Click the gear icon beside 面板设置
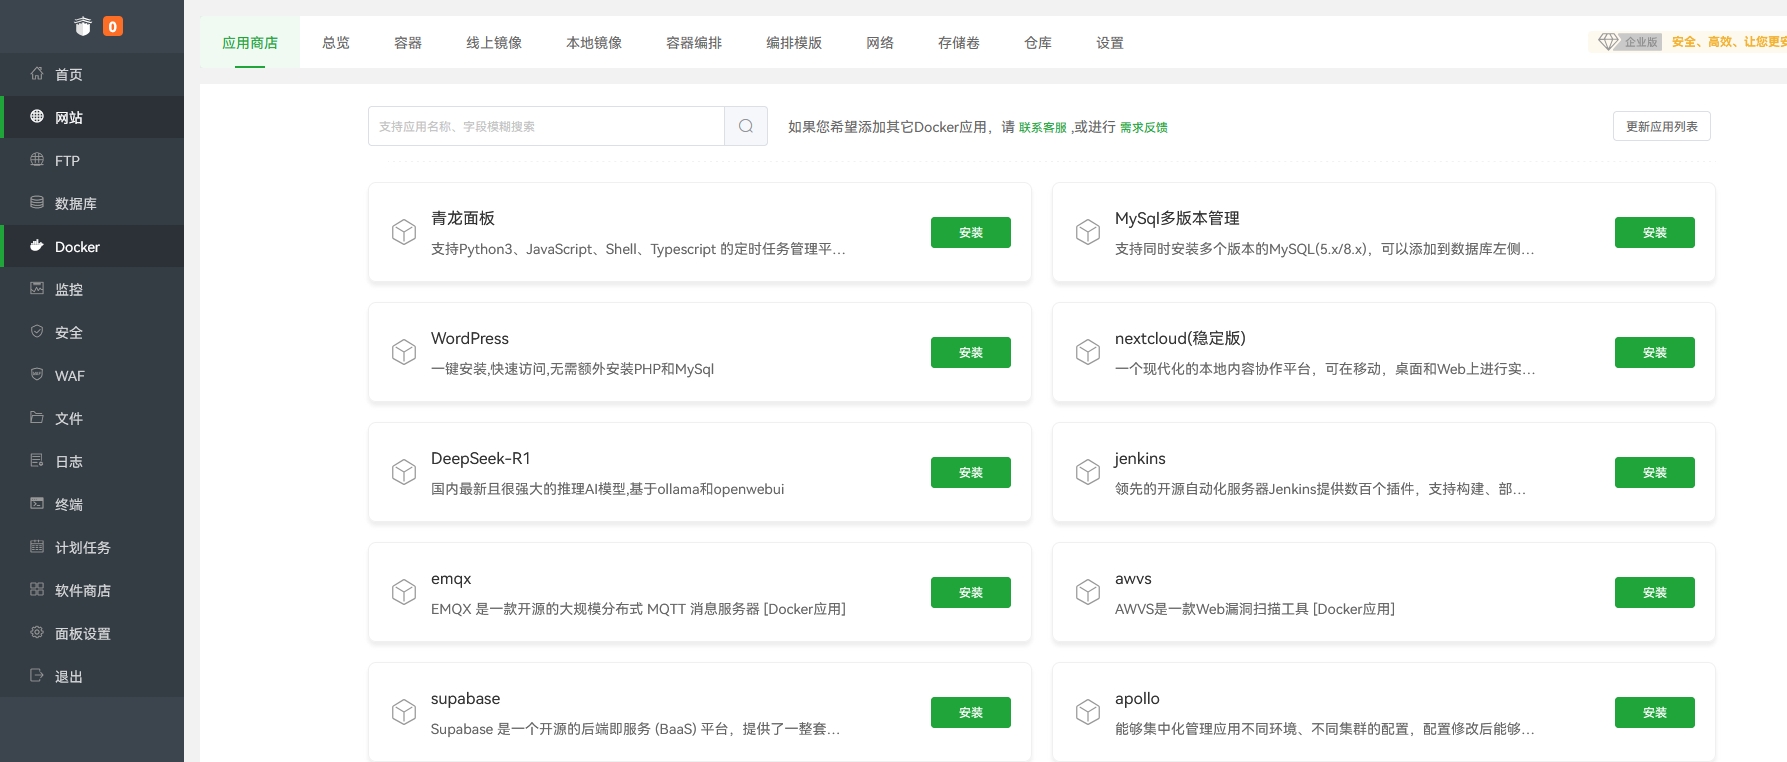The width and height of the screenshot is (1787, 762). [37, 632]
